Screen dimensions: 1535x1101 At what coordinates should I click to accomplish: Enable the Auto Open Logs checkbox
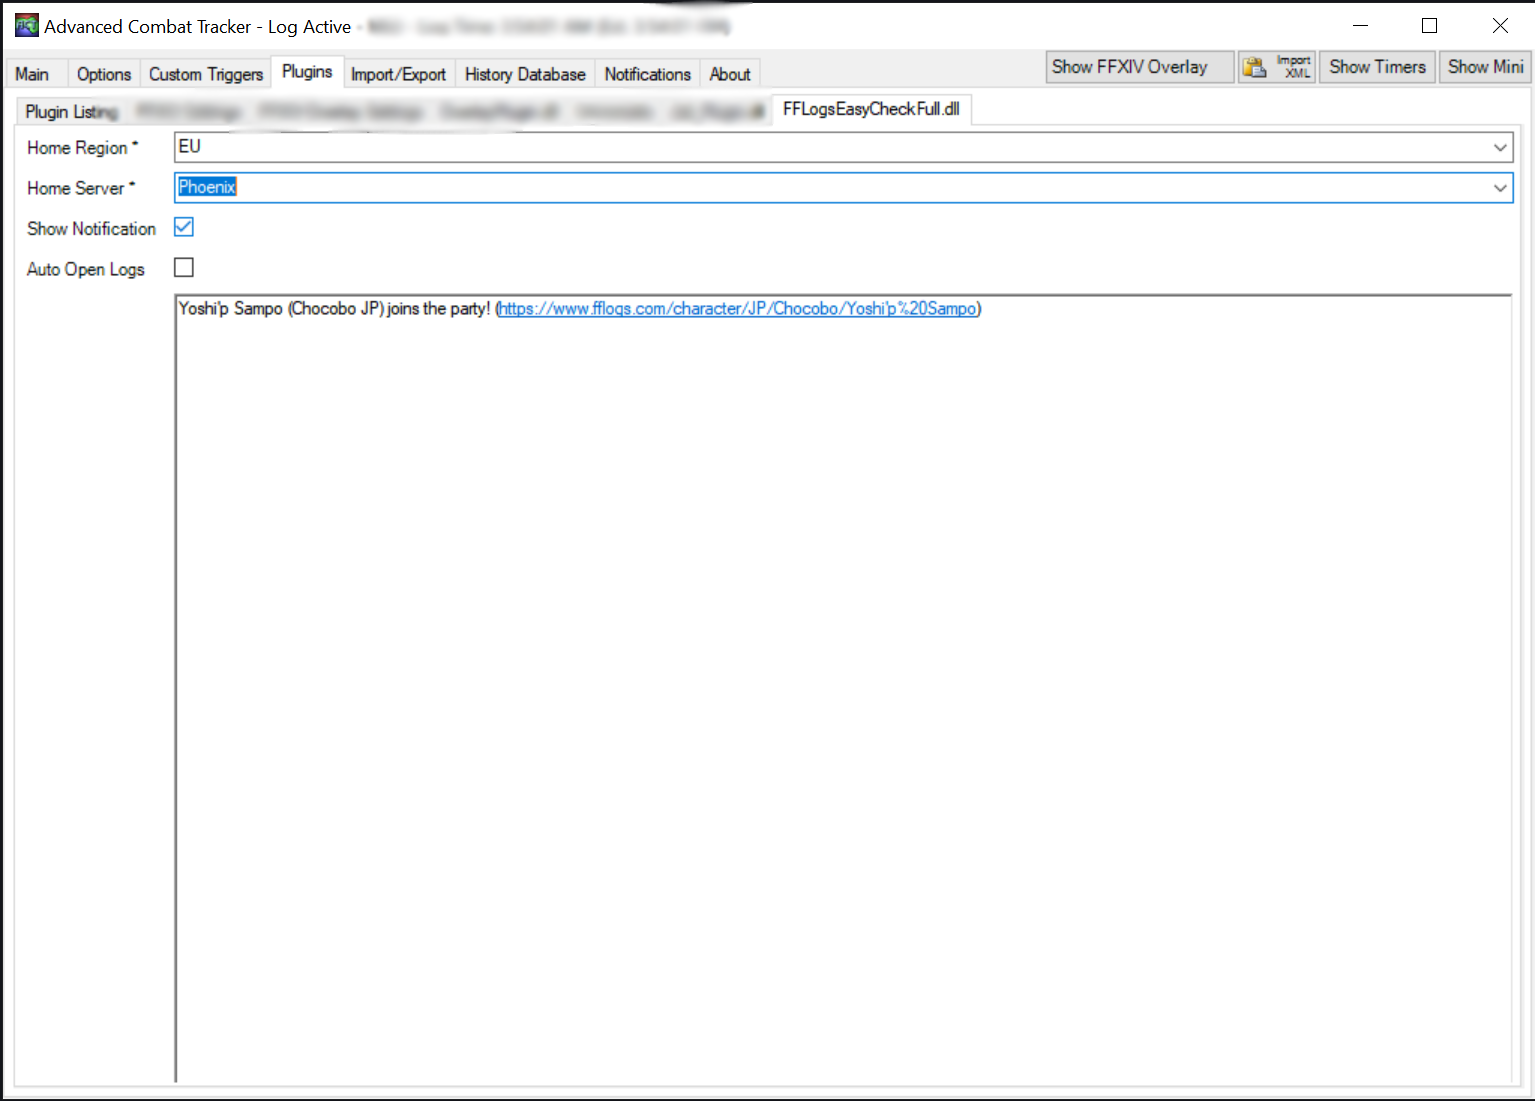[184, 267]
